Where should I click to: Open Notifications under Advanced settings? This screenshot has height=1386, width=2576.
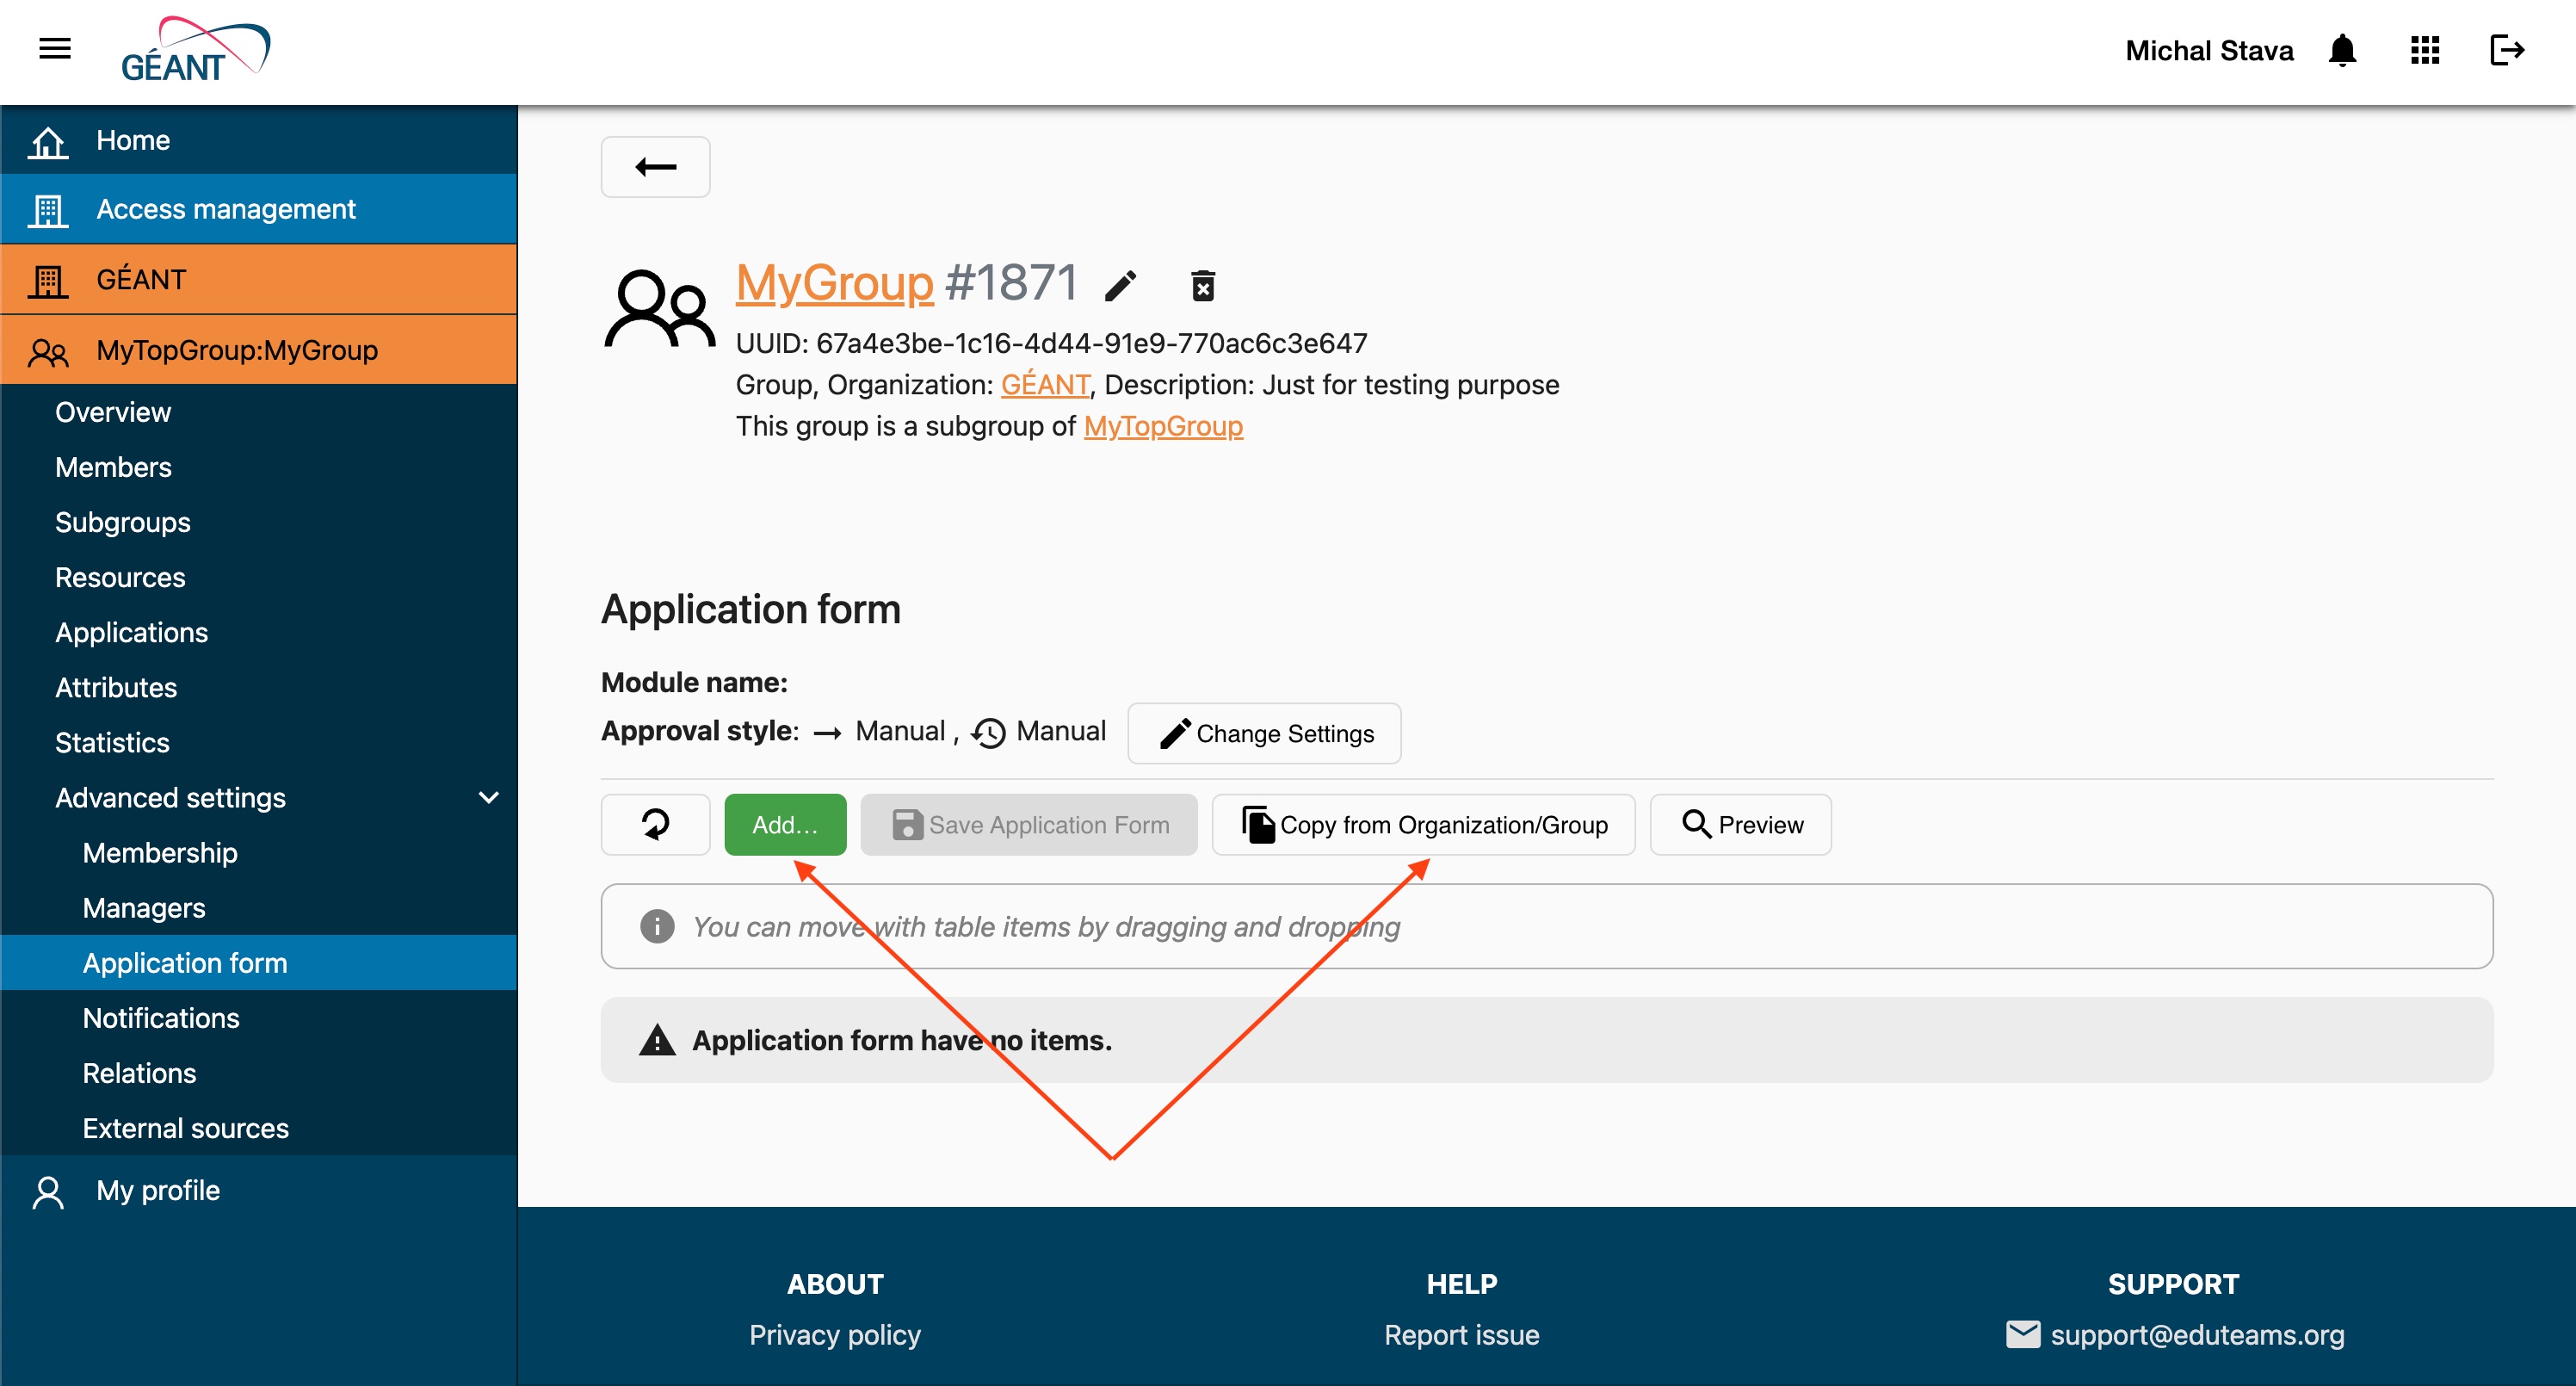(161, 1017)
